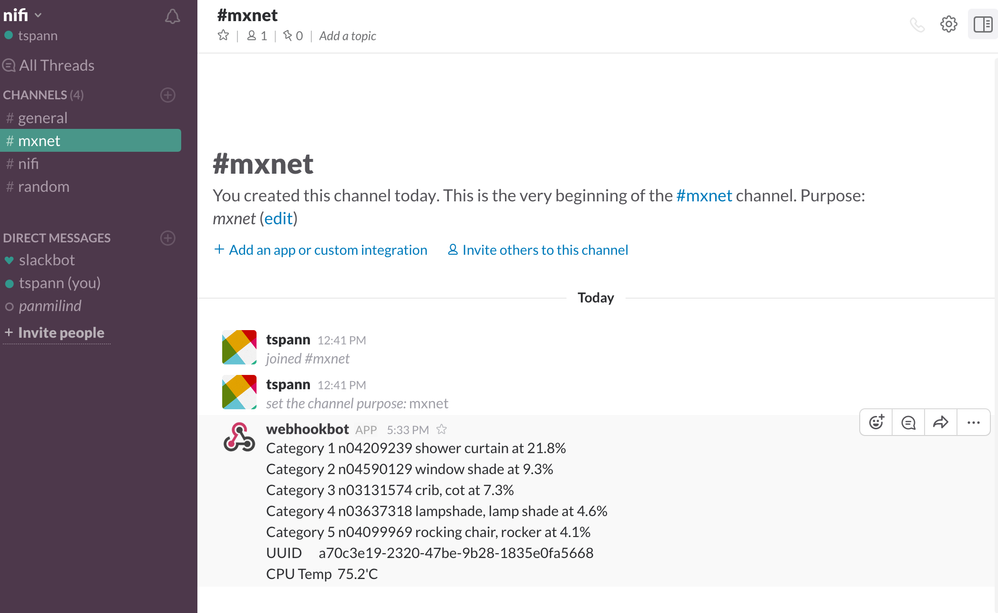
Task: Start a call from the channel header
Action: tap(917, 23)
